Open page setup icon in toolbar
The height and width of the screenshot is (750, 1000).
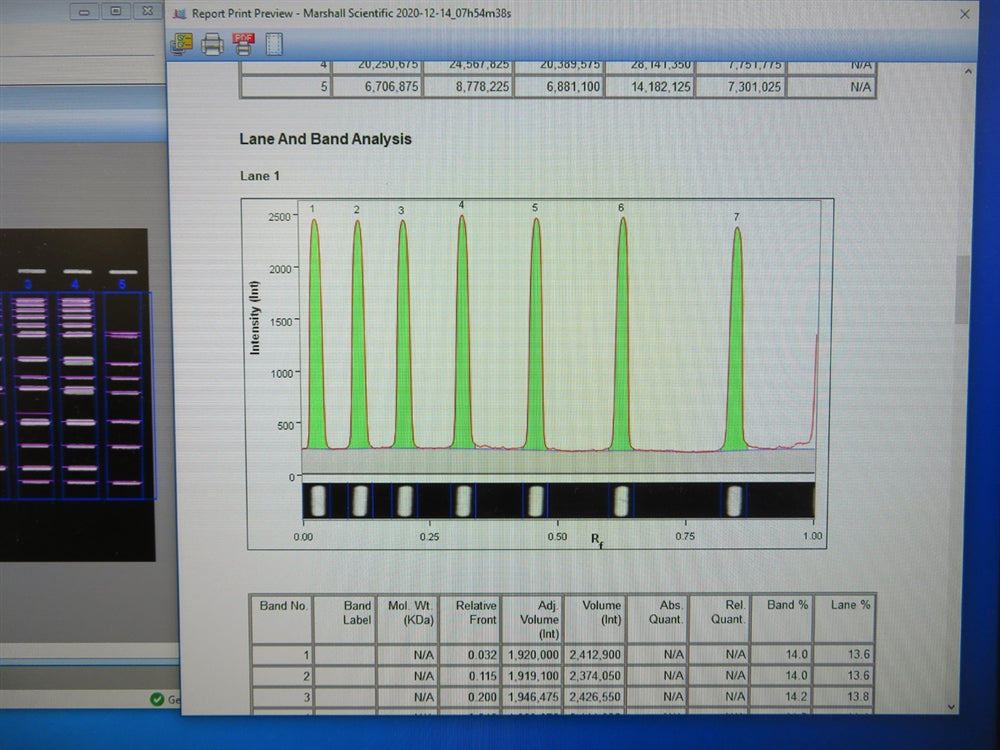274,44
